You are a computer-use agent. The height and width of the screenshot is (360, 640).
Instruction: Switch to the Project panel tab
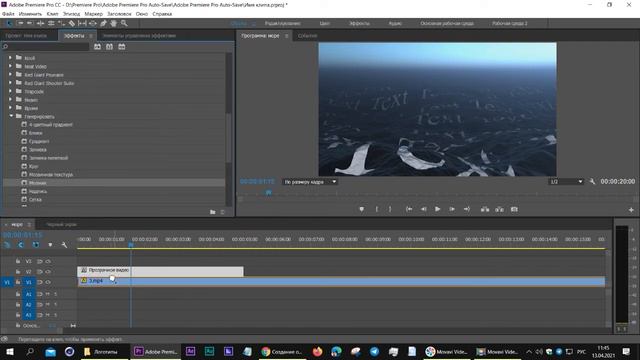pyautogui.click(x=26, y=36)
